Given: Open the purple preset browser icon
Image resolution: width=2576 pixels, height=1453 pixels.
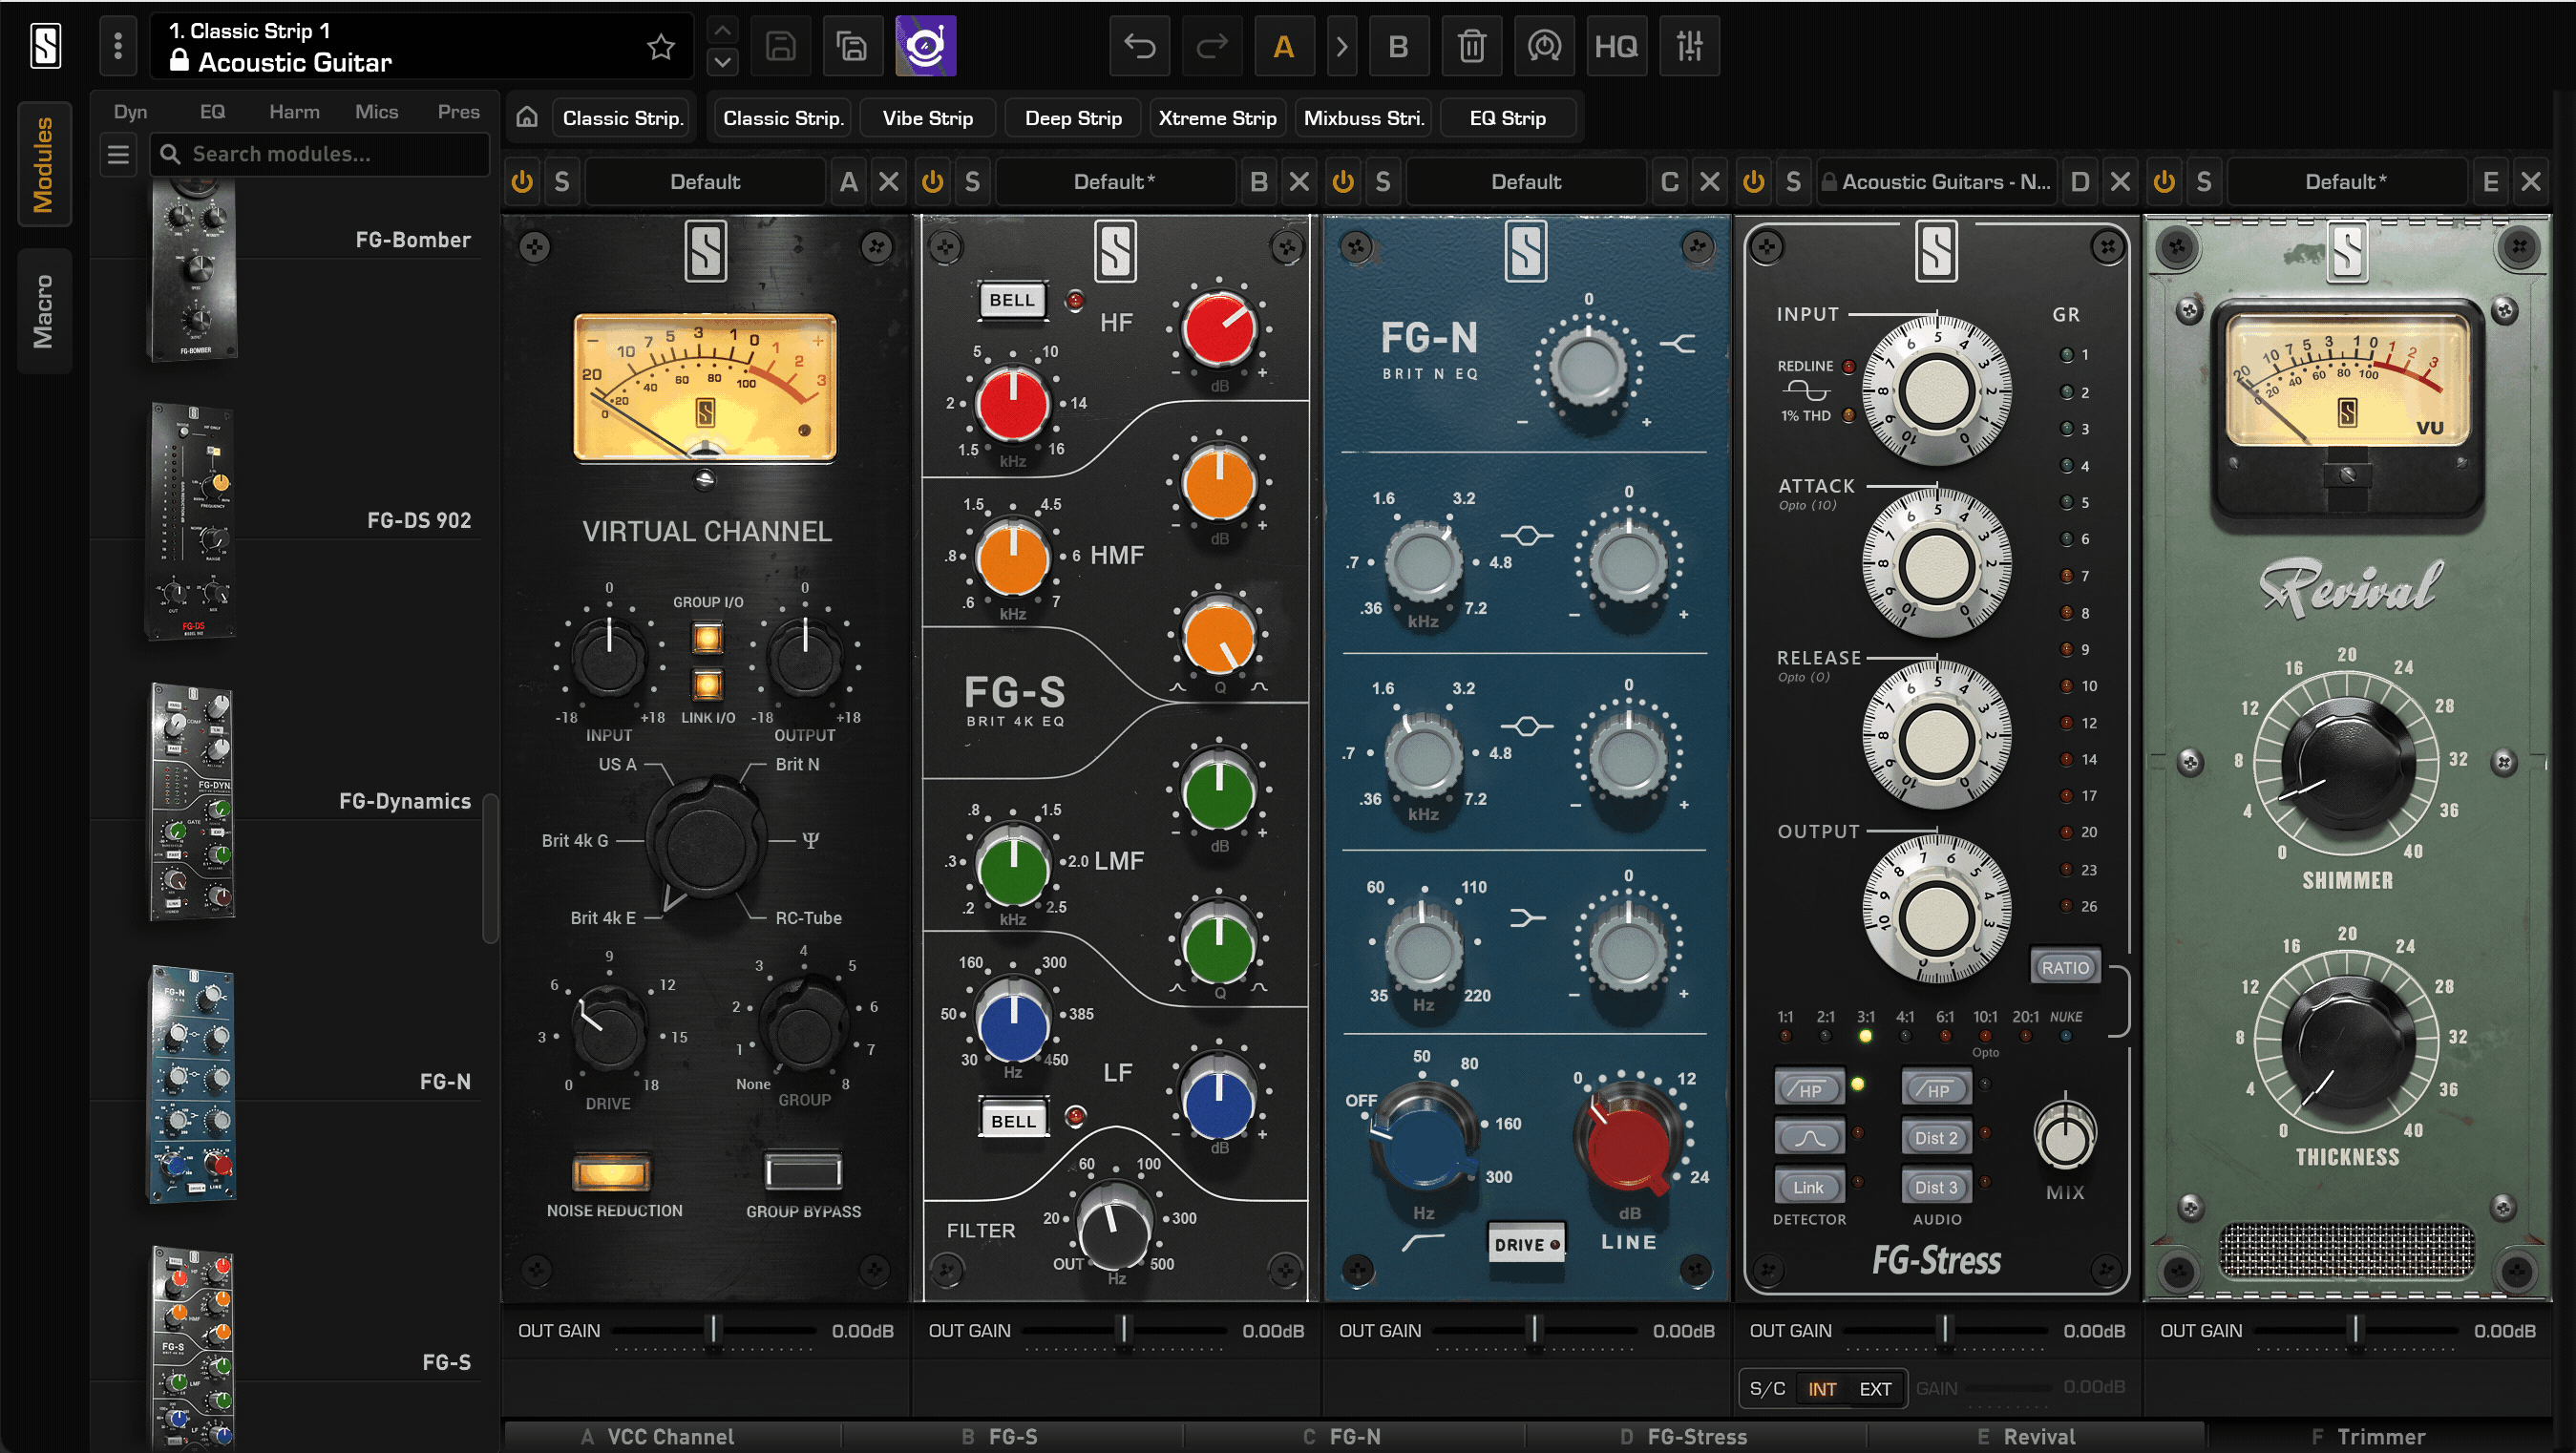Looking at the screenshot, I should point(926,46).
